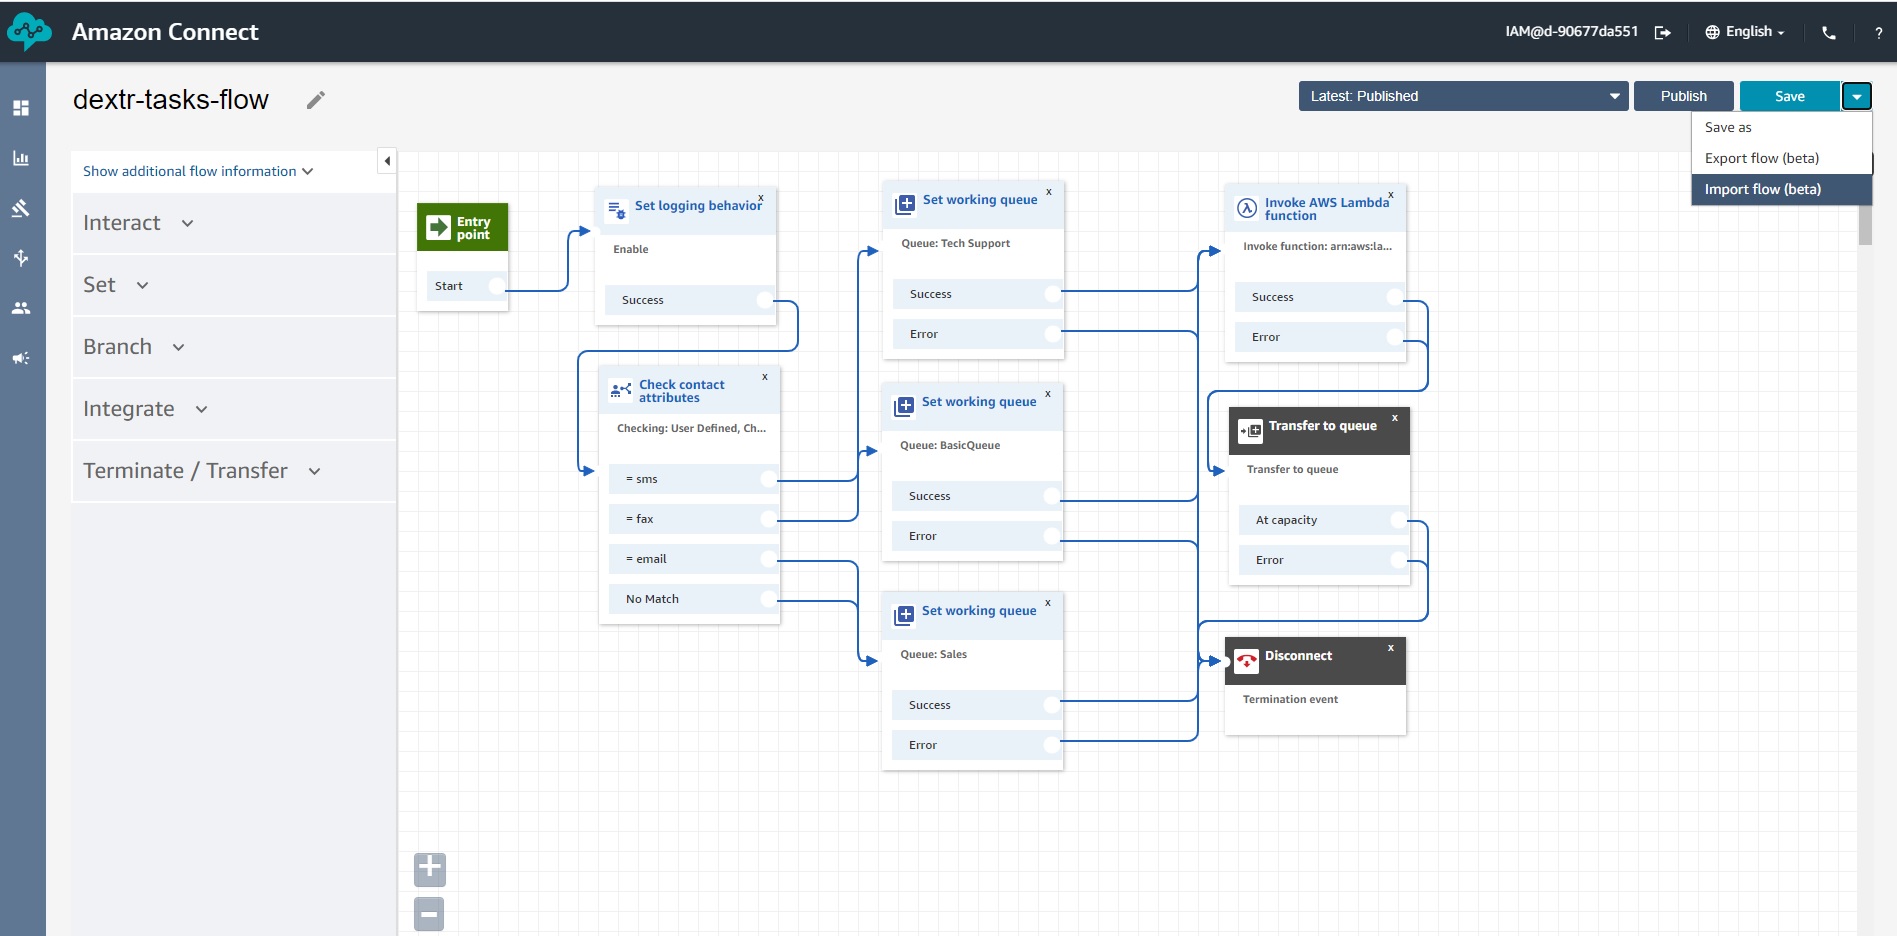Open the phone softphone icon
Screen dimensions: 1897x936
(x=1829, y=32)
